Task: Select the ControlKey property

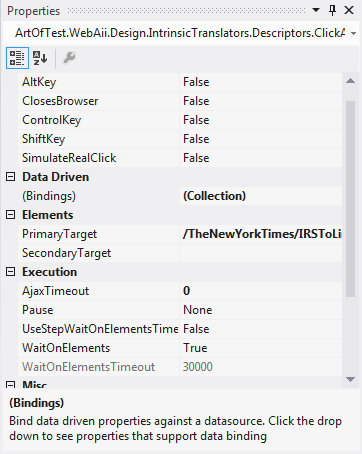Action: coord(99,120)
